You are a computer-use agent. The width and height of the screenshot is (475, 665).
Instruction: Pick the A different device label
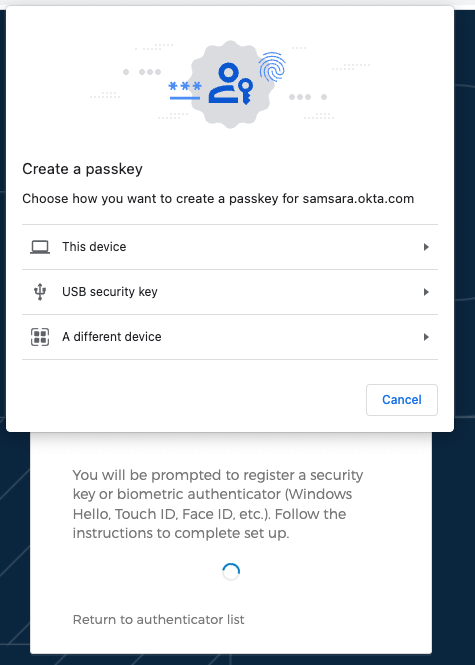[x=112, y=337]
